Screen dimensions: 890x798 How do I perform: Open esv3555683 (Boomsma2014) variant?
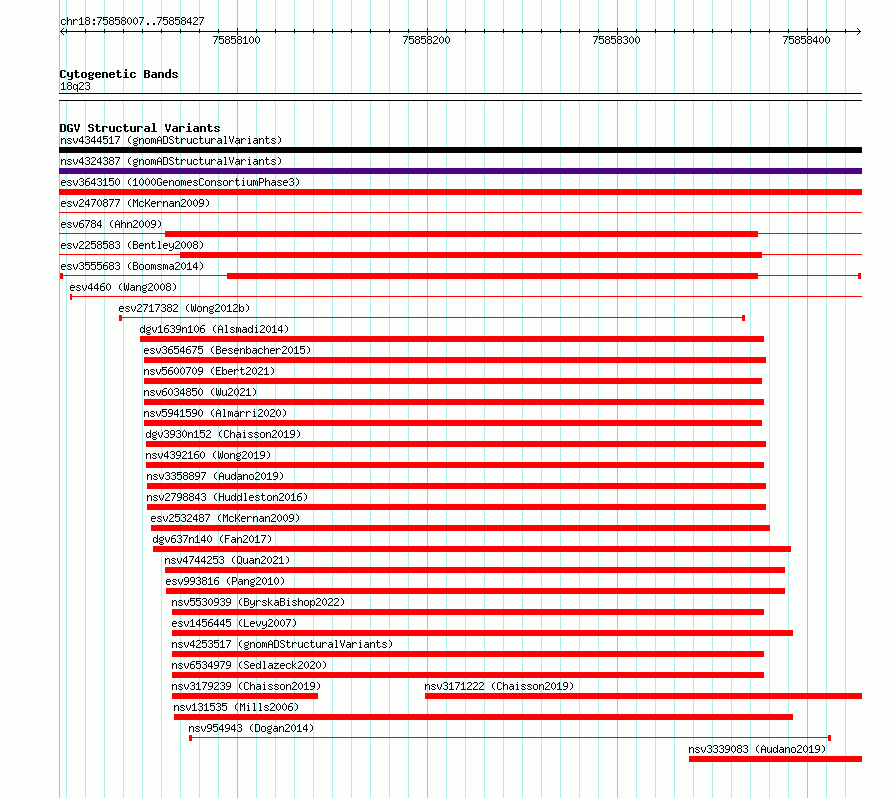(132, 266)
